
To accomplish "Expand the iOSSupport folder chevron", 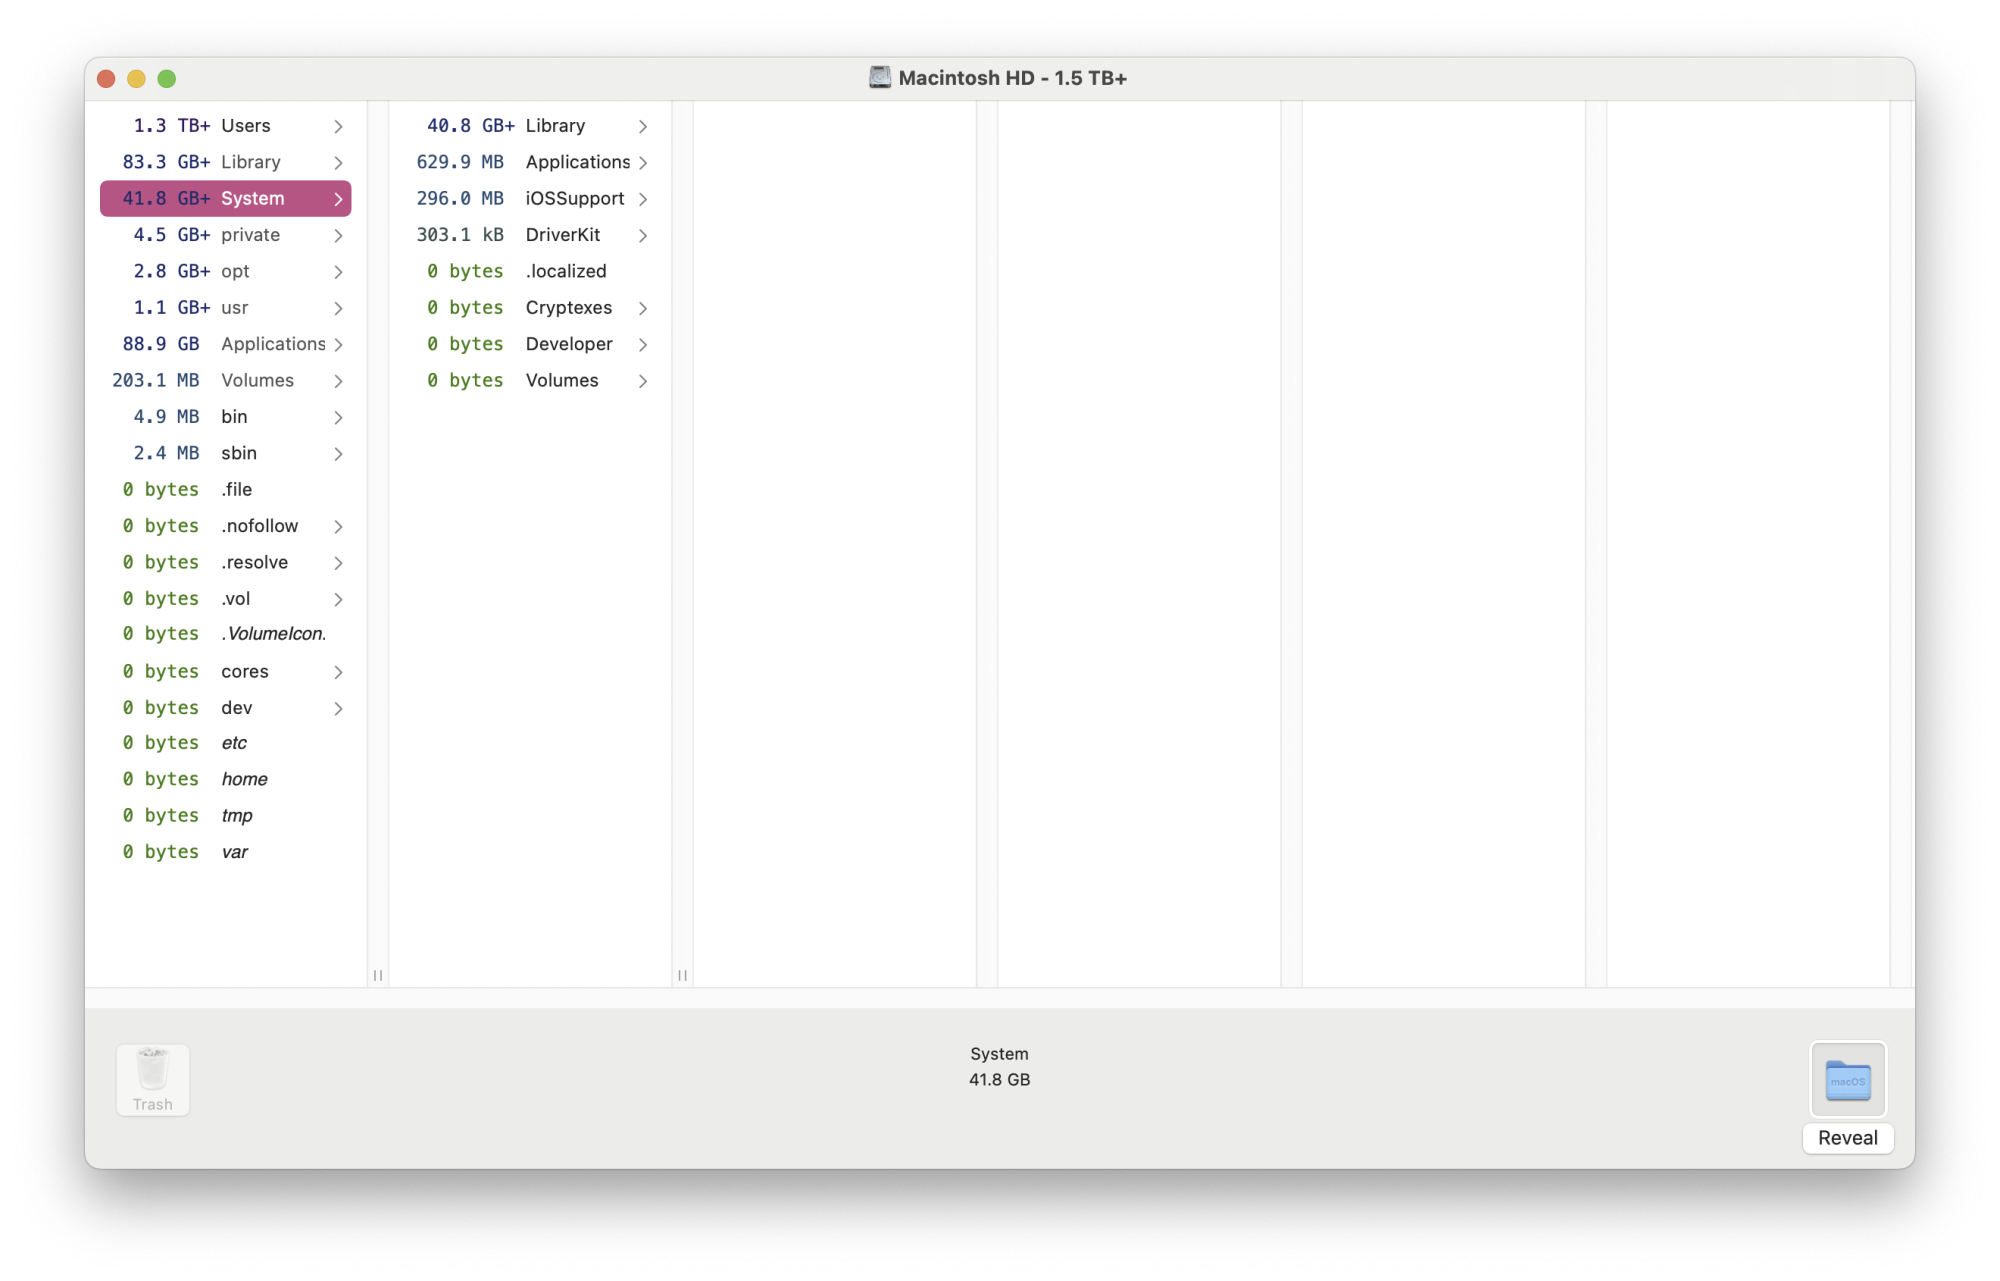I will tap(643, 199).
